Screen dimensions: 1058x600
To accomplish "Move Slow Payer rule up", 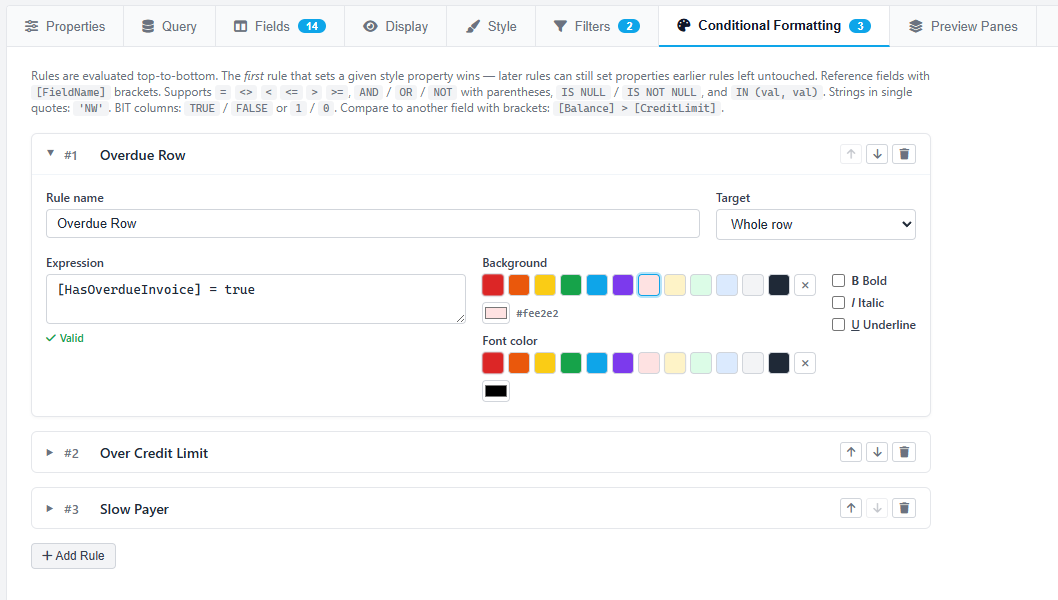I will [851, 508].
